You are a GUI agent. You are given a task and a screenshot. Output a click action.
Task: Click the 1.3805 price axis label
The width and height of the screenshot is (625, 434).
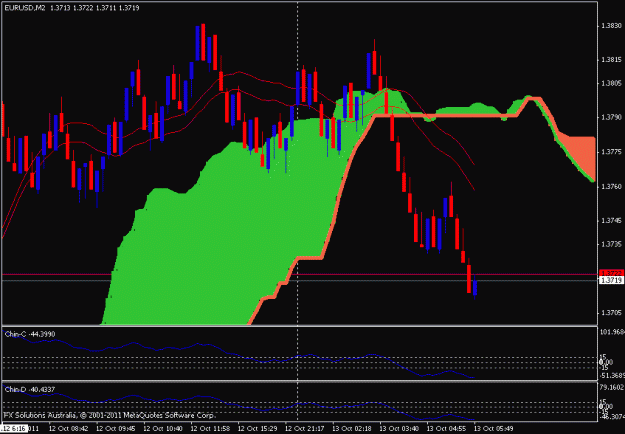click(611, 83)
